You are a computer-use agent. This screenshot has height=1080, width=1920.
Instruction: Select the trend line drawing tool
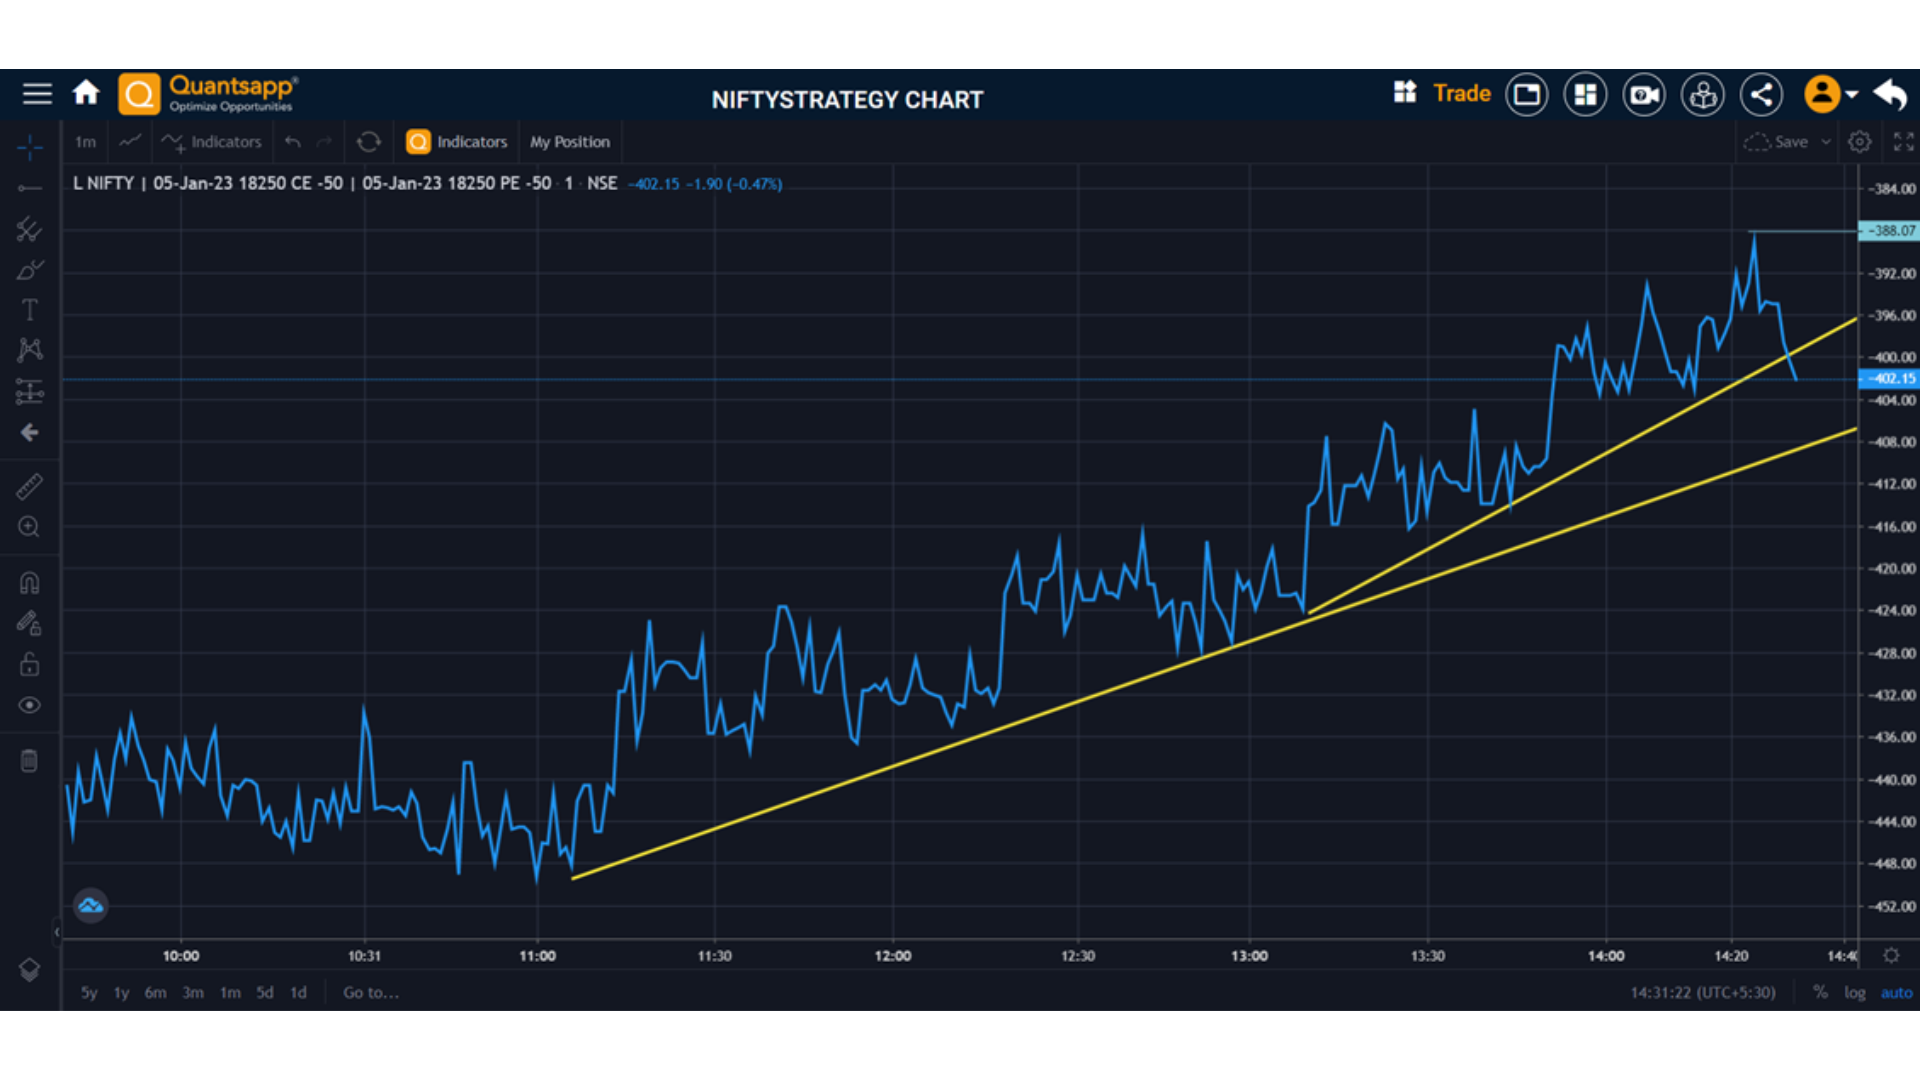[x=29, y=188]
